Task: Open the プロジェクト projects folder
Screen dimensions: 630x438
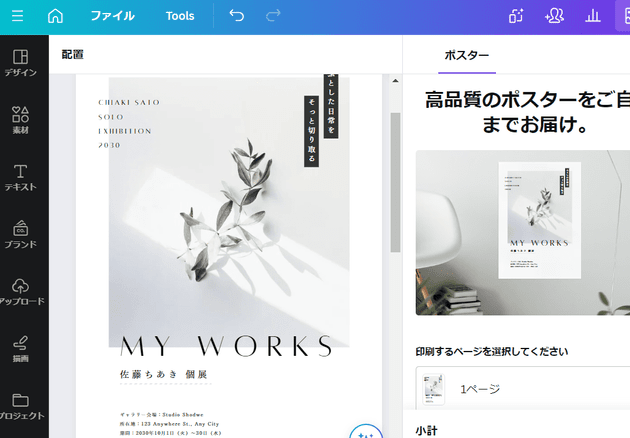Action: tap(20, 405)
